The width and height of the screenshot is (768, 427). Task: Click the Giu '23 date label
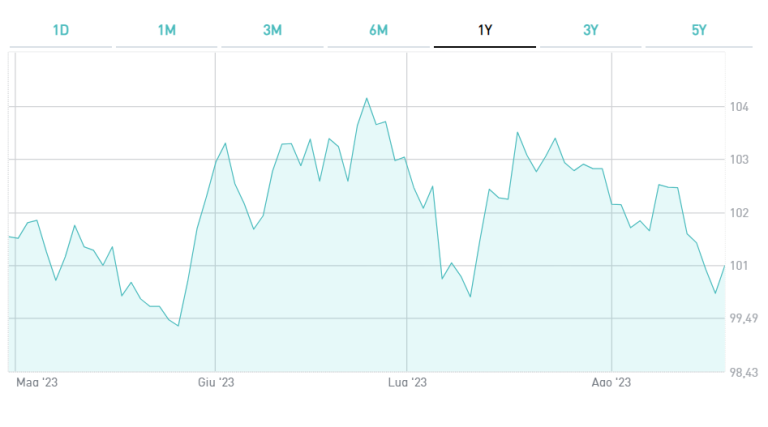coord(215,383)
